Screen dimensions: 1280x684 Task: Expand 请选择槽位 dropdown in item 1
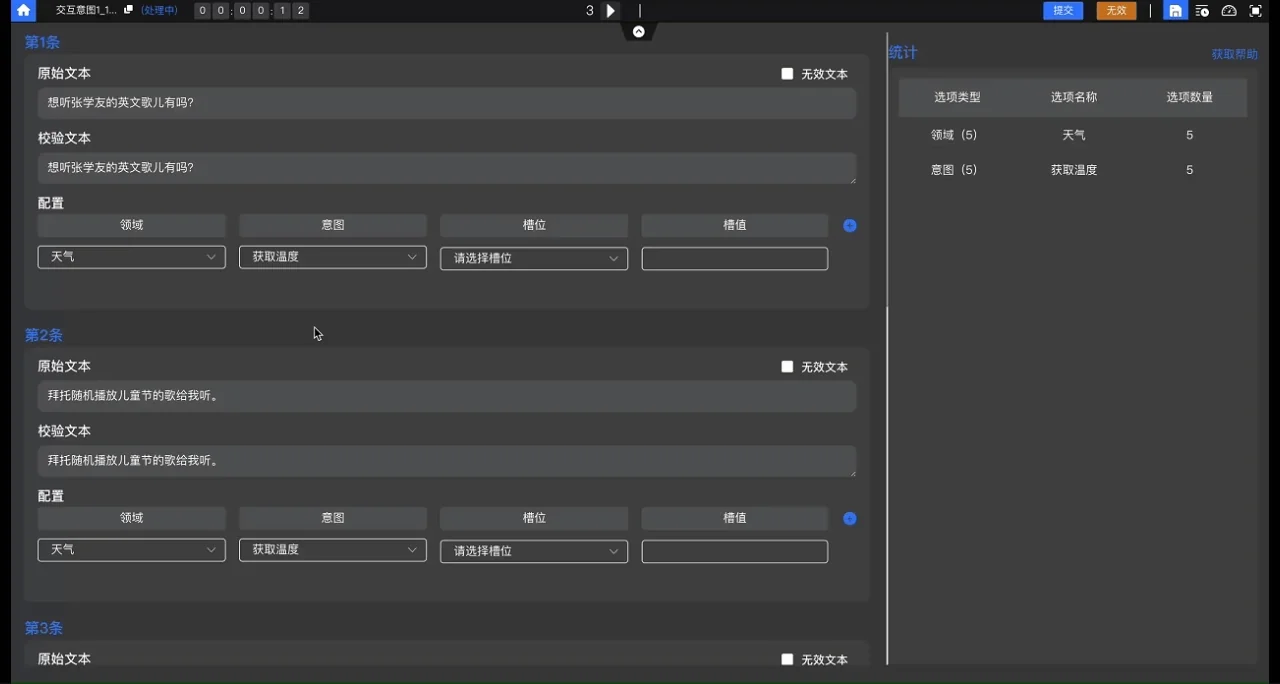pos(534,259)
